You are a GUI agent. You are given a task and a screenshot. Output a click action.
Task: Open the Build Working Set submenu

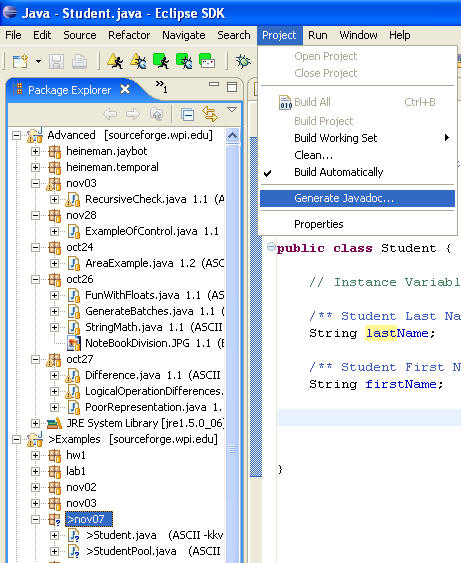click(x=357, y=138)
